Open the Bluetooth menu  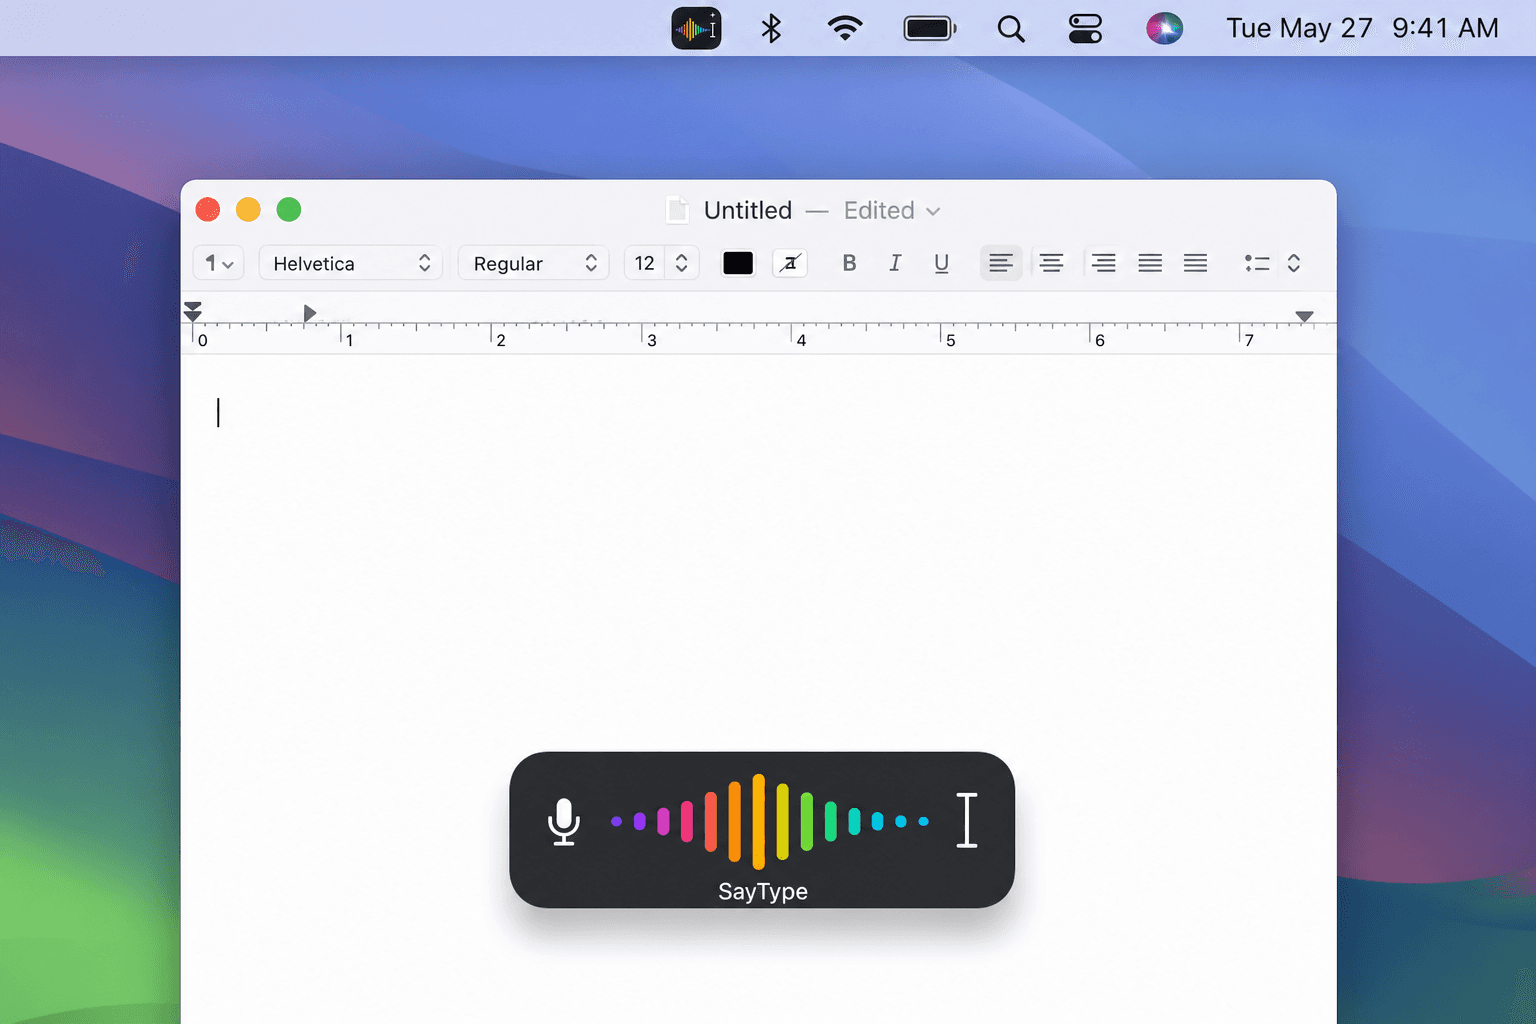tap(771, 28)
